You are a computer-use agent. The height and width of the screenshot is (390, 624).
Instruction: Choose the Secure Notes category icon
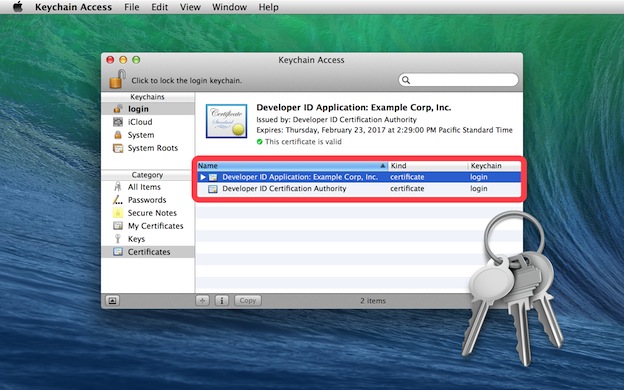118,213
